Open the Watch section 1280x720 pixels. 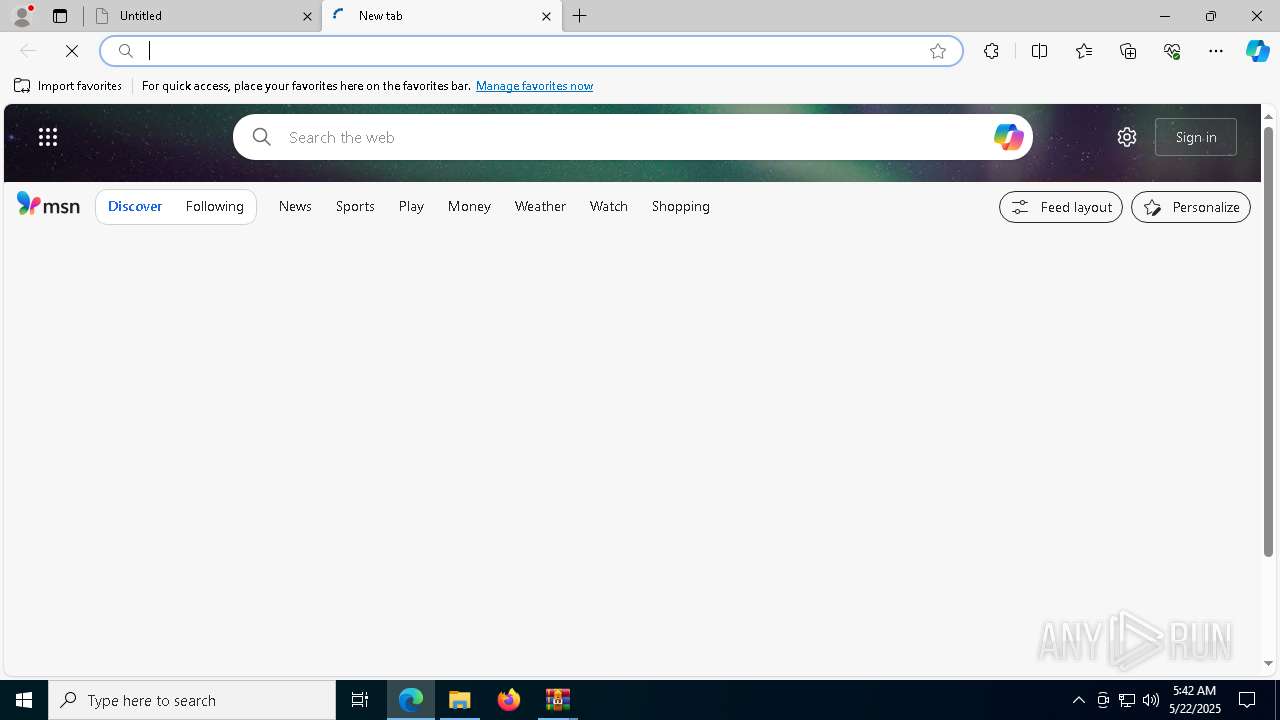click(x=609, y=206)
